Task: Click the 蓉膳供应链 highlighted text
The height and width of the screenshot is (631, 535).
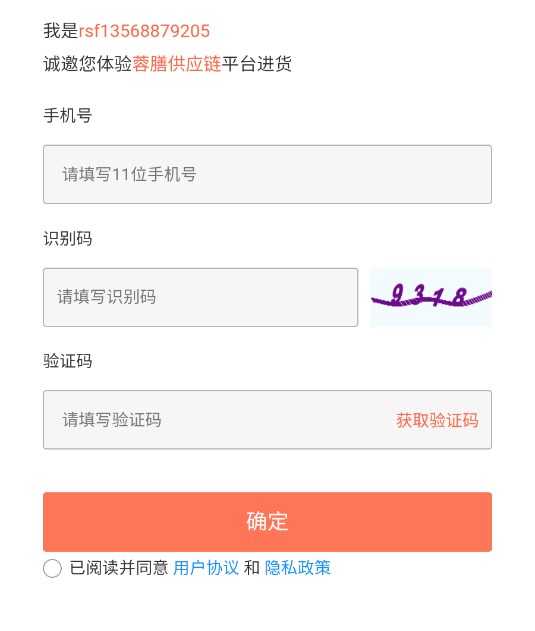Action: (177, 64)
